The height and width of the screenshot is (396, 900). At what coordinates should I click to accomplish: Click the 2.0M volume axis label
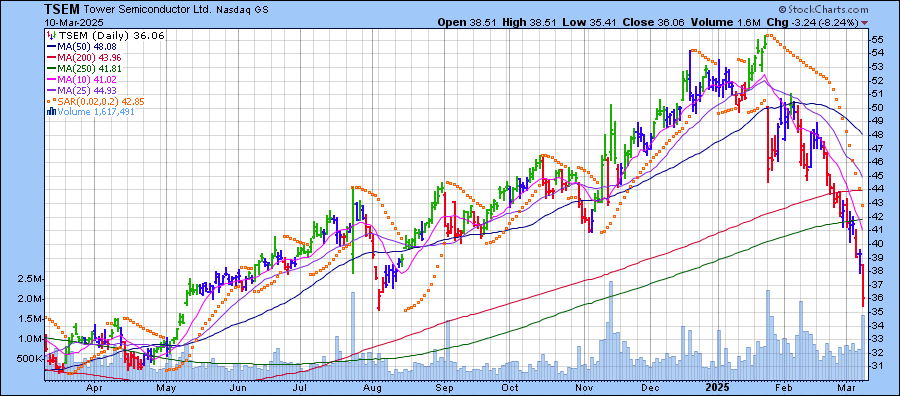[29, 299]
